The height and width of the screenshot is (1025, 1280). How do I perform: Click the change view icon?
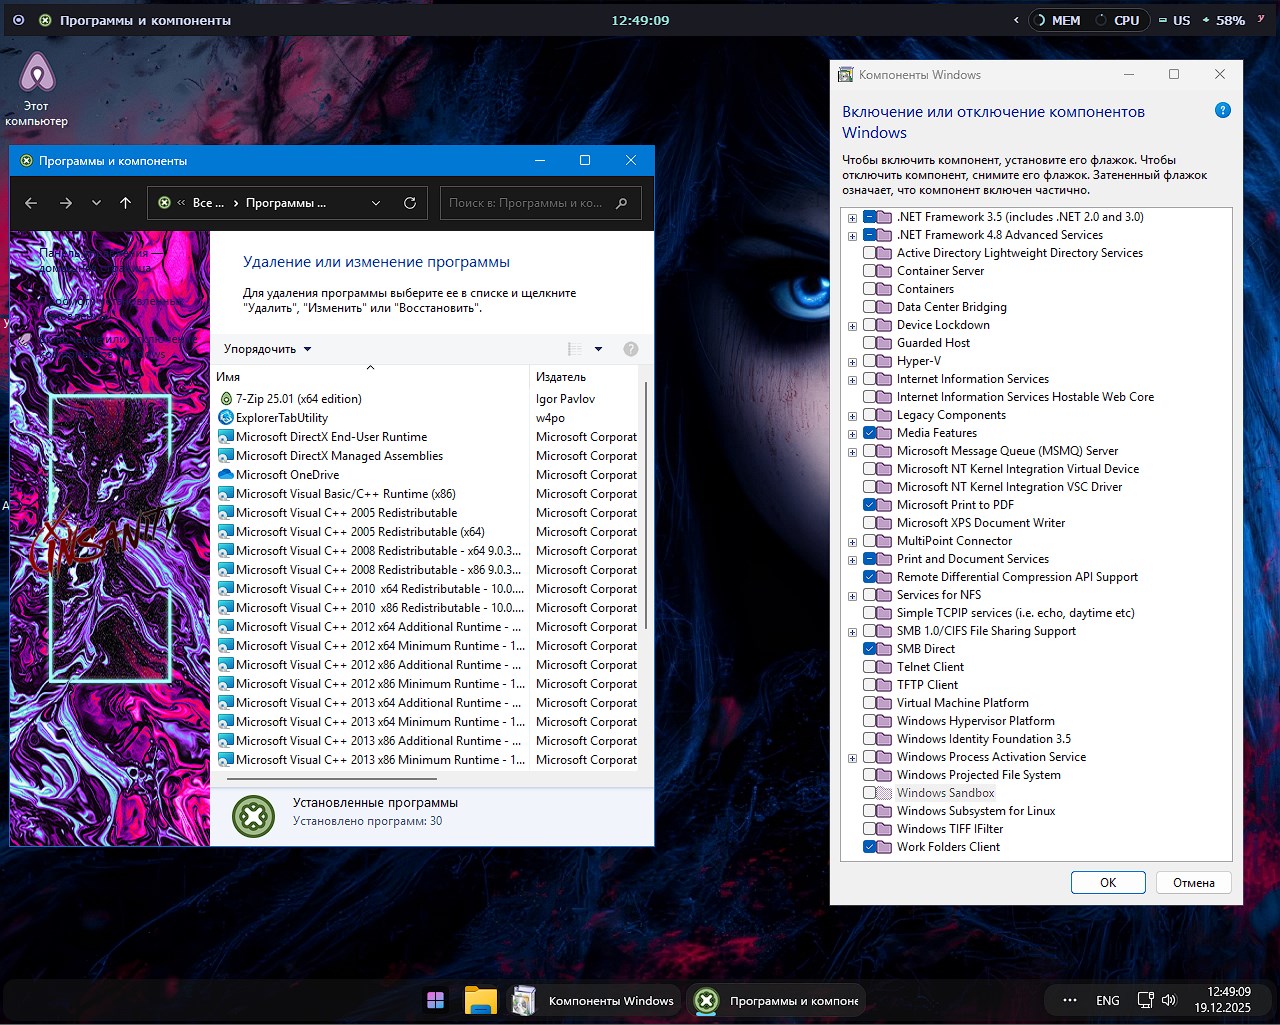coord(573,348)
